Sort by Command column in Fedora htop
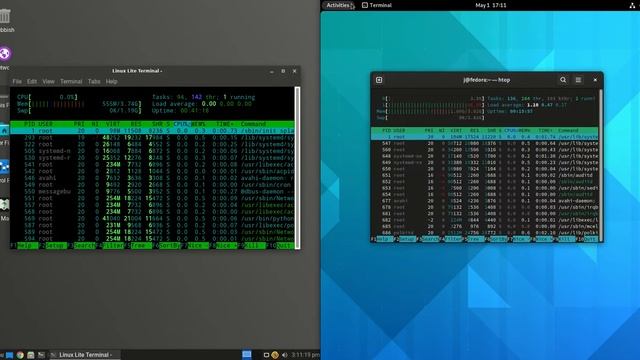Screen dimensions: 640x360 pos(568,131)
